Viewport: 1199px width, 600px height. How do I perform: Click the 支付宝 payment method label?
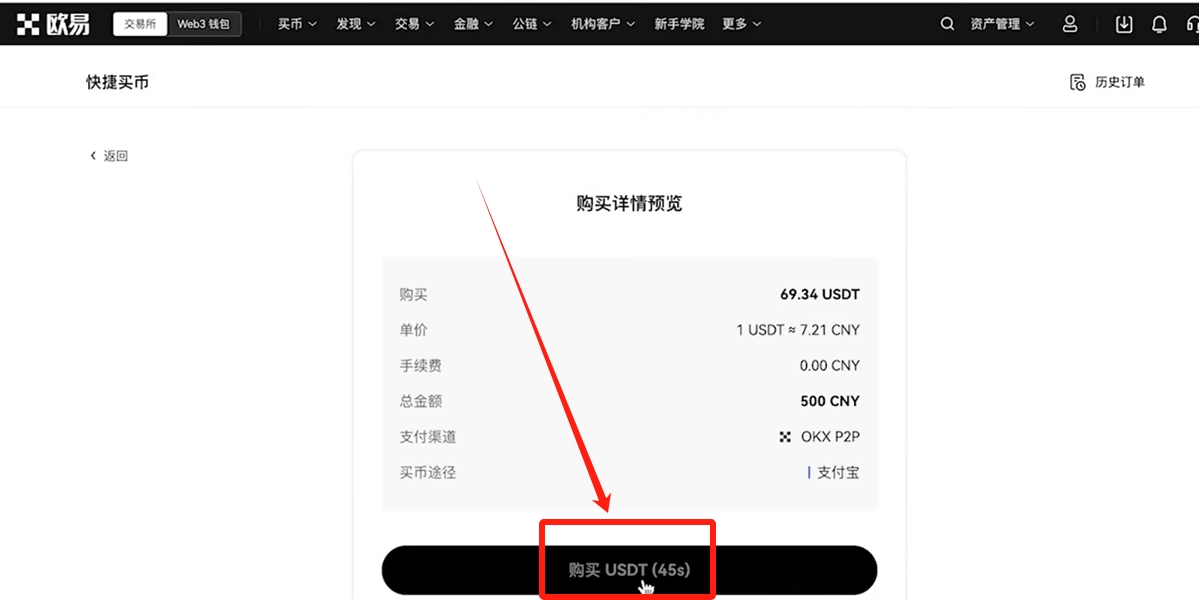point(838,472)
